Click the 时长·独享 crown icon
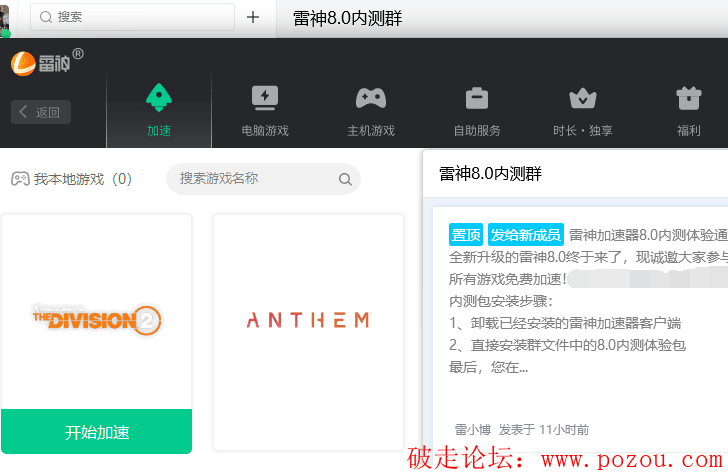 pos(582,97)
